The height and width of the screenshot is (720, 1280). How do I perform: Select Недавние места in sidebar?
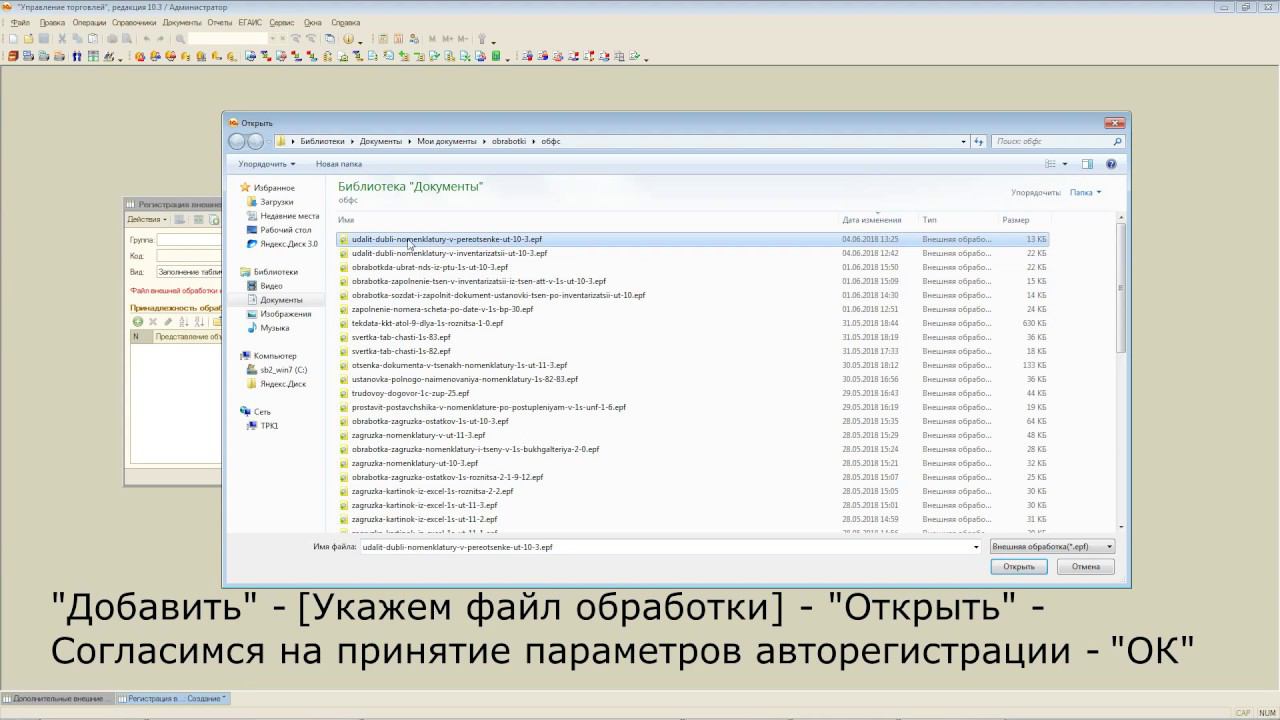coord(289,216)
